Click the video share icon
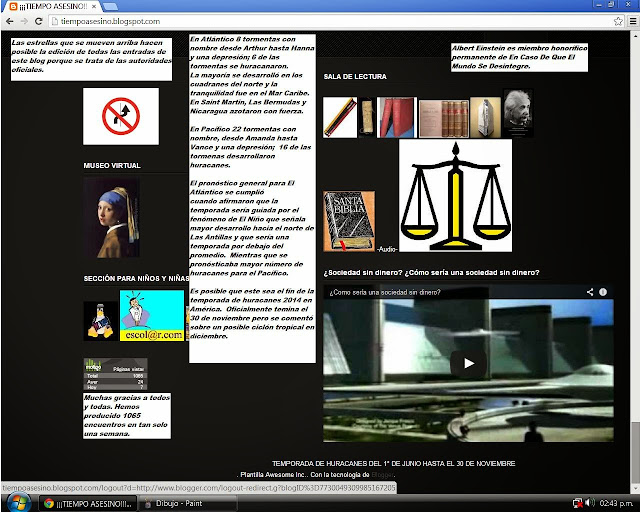 tap(590, 292)
